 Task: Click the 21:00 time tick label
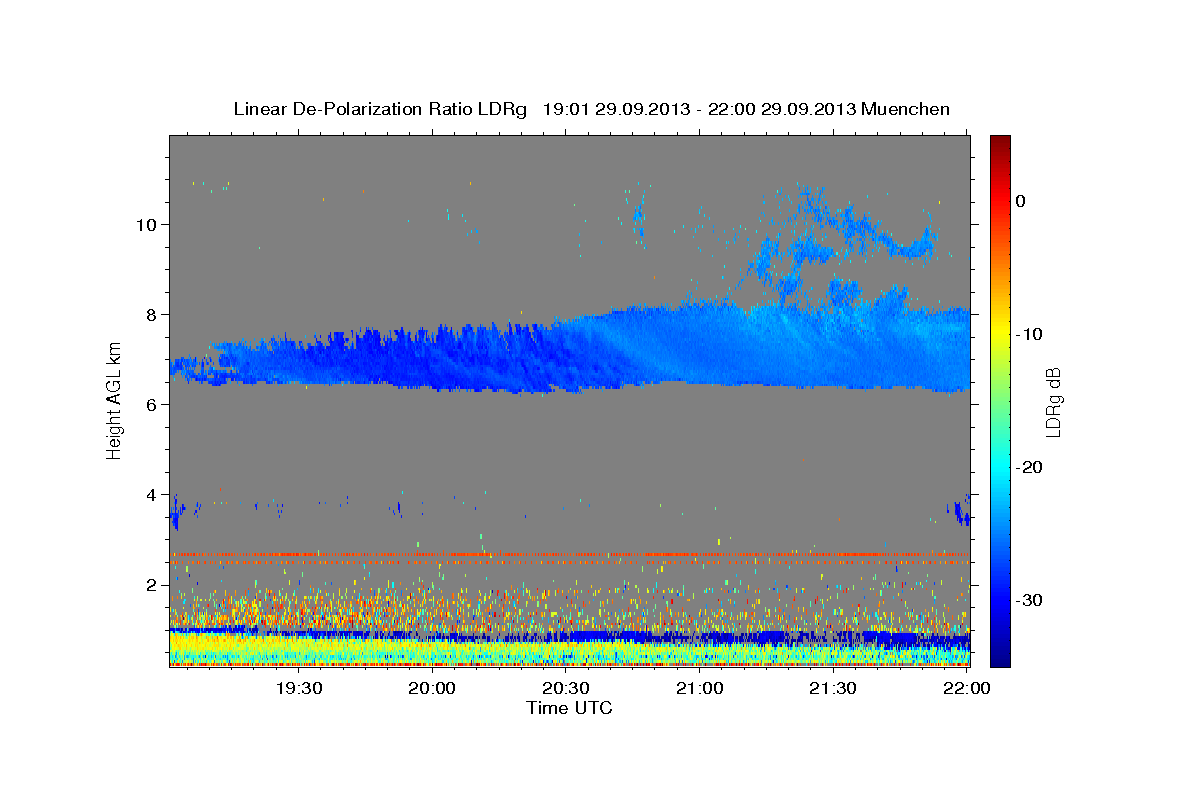tap(699, 689)
